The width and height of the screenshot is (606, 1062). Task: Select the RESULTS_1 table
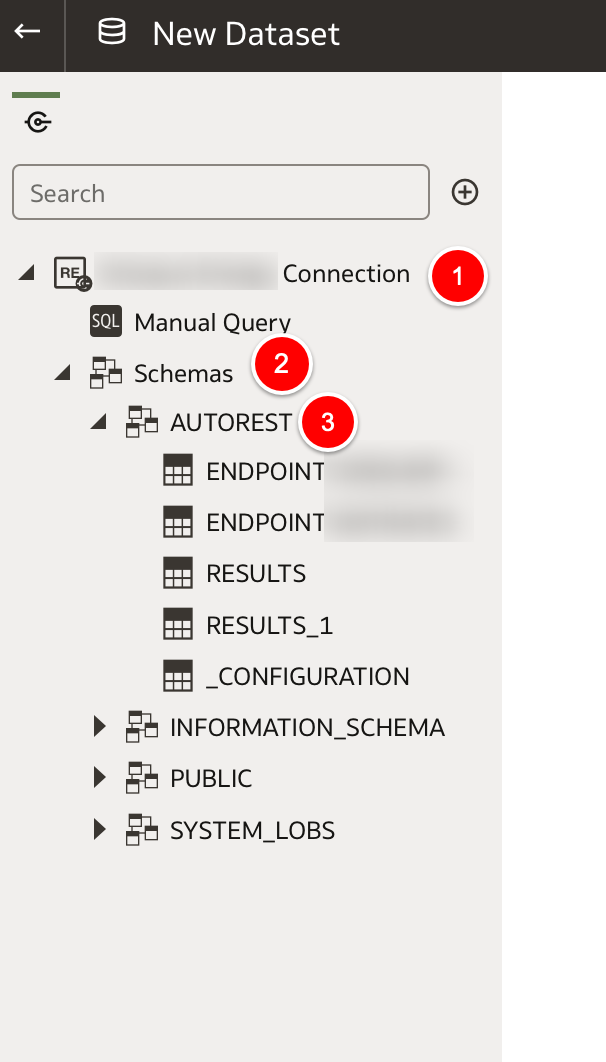[x=269, y=626]
